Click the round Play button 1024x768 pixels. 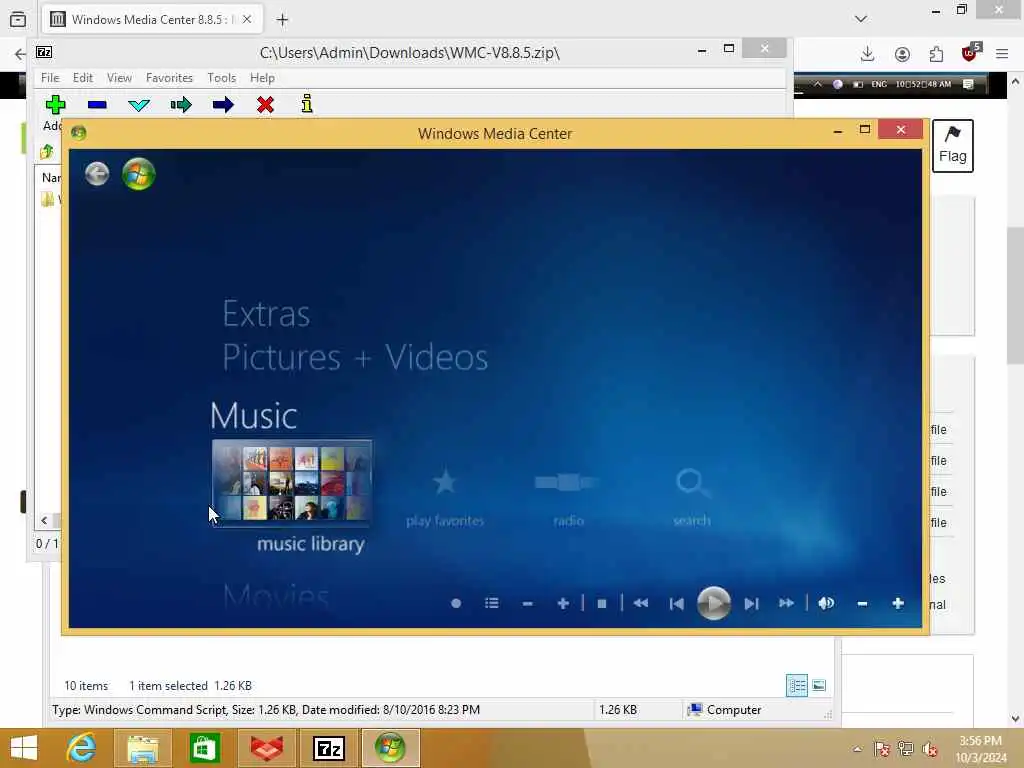click(x=714, y=603)
